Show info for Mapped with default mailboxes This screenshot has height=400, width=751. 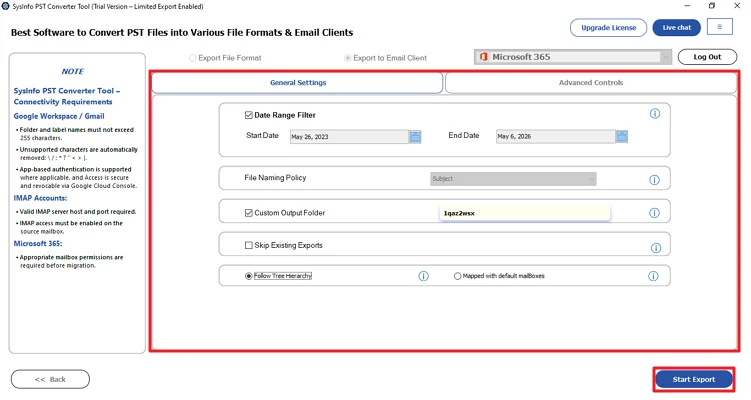pyautogui.click(x=653, y=276)
